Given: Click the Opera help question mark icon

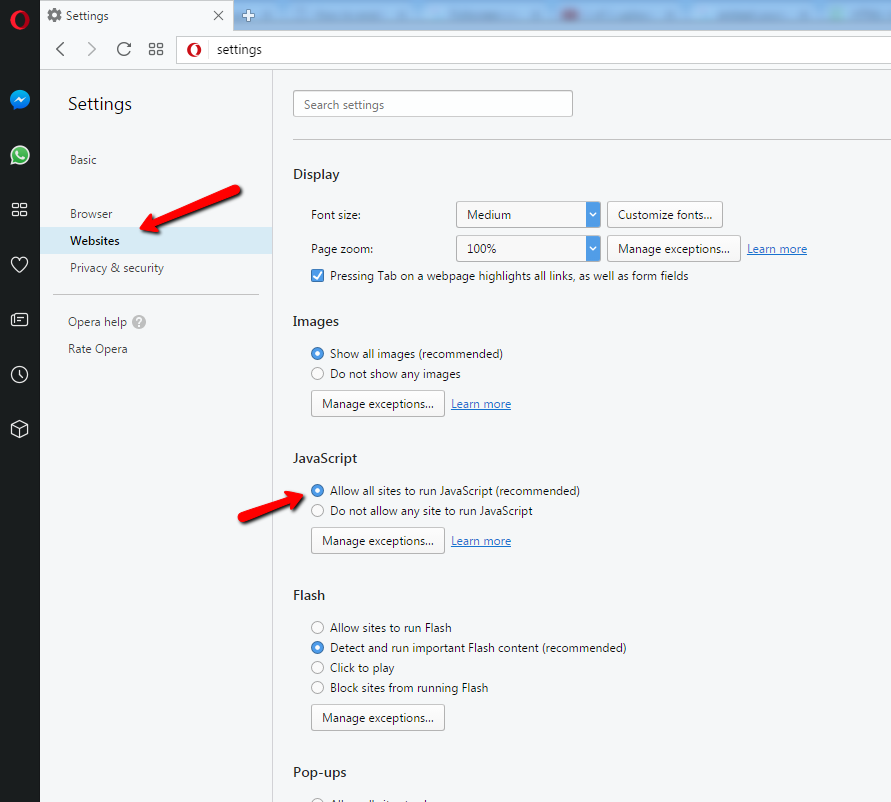Looking at the screenshot, I should tap(139, 322).
